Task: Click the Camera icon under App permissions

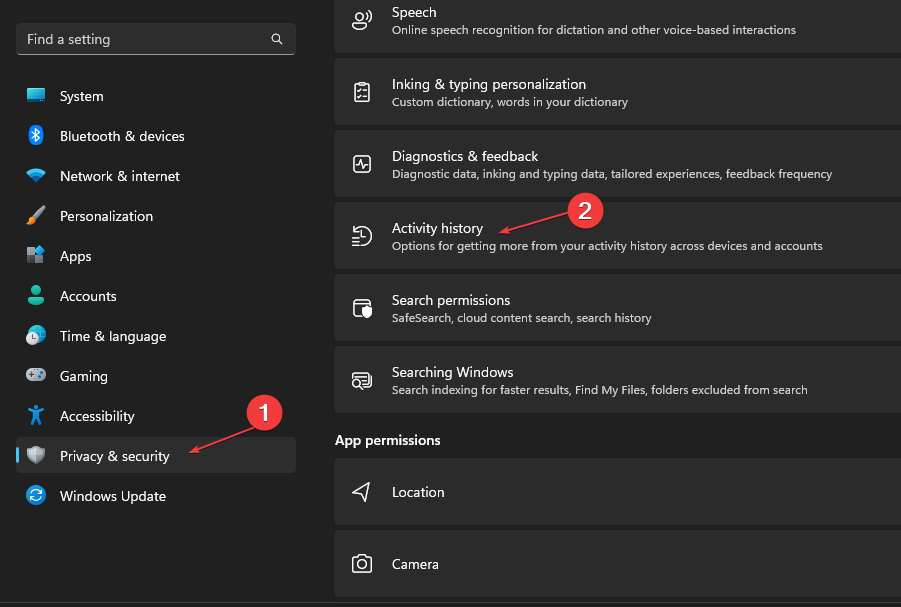Action: 361,564
